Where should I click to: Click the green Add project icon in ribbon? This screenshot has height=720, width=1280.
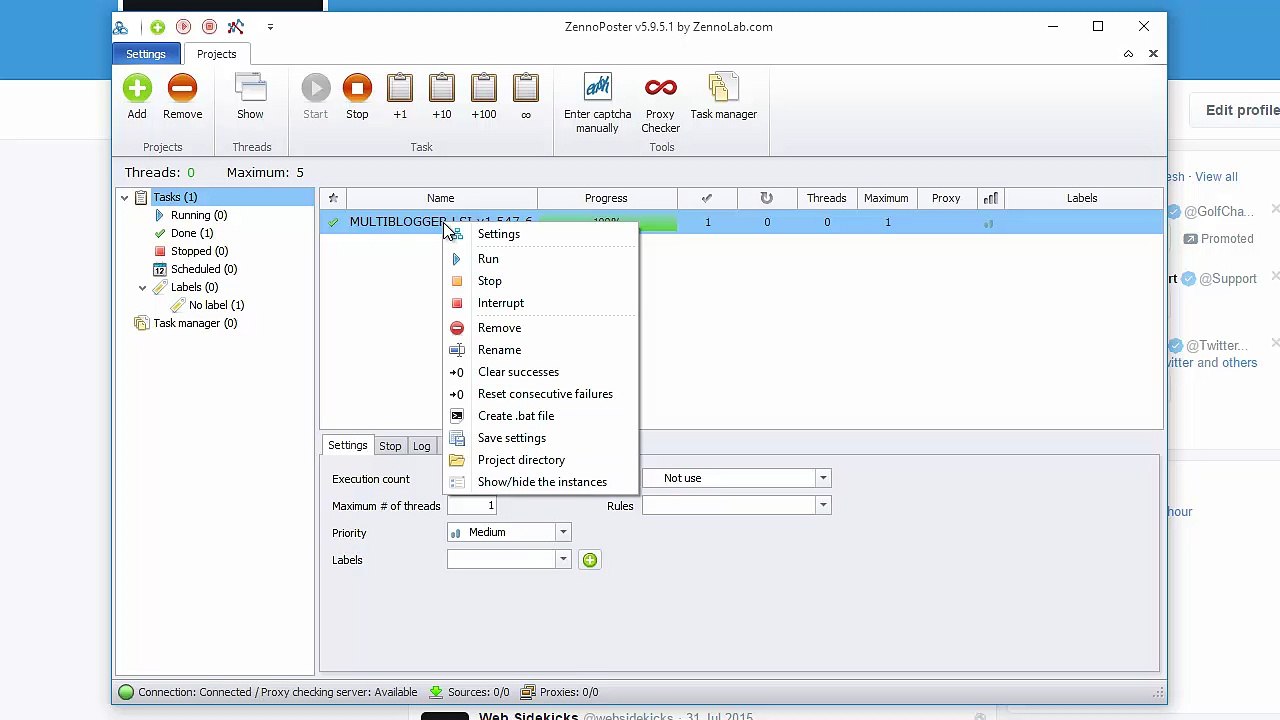137,89
